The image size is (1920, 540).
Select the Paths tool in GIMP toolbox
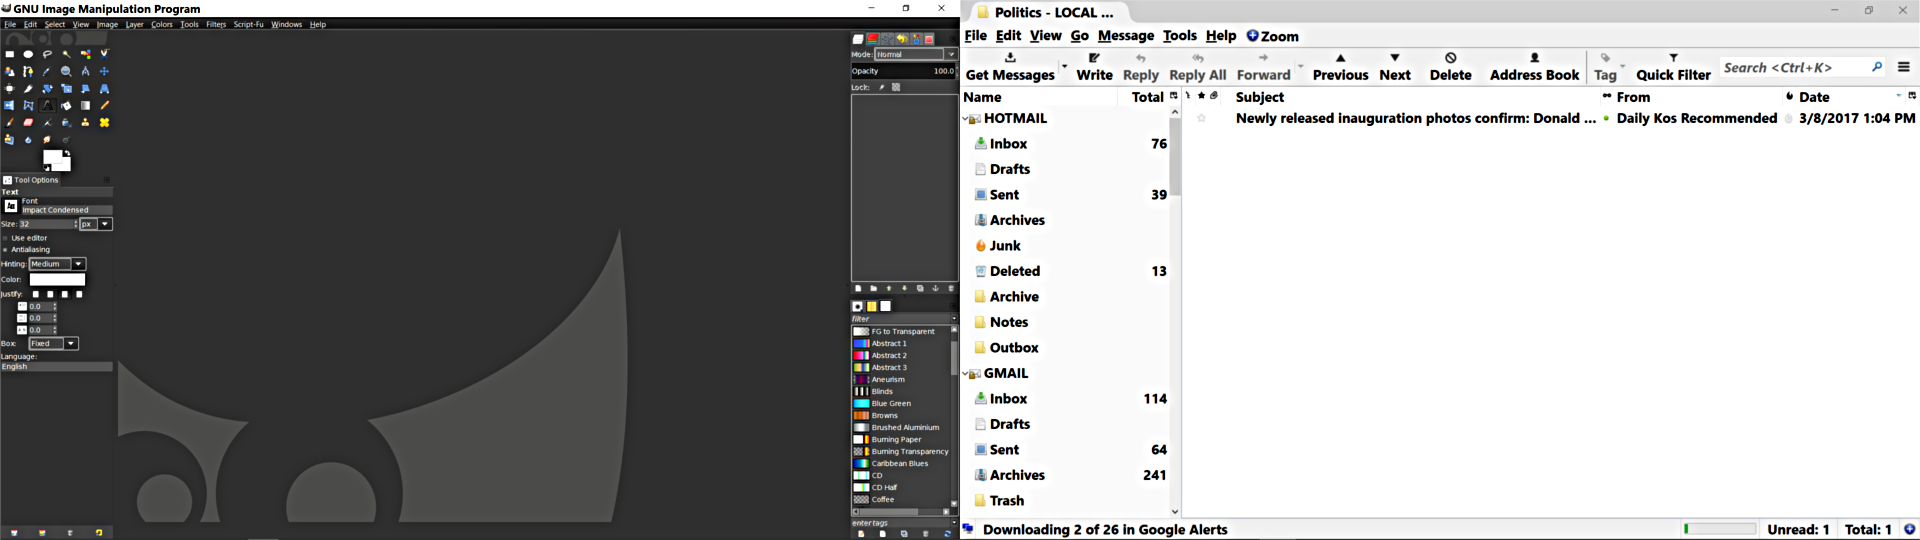coord(28,71)
